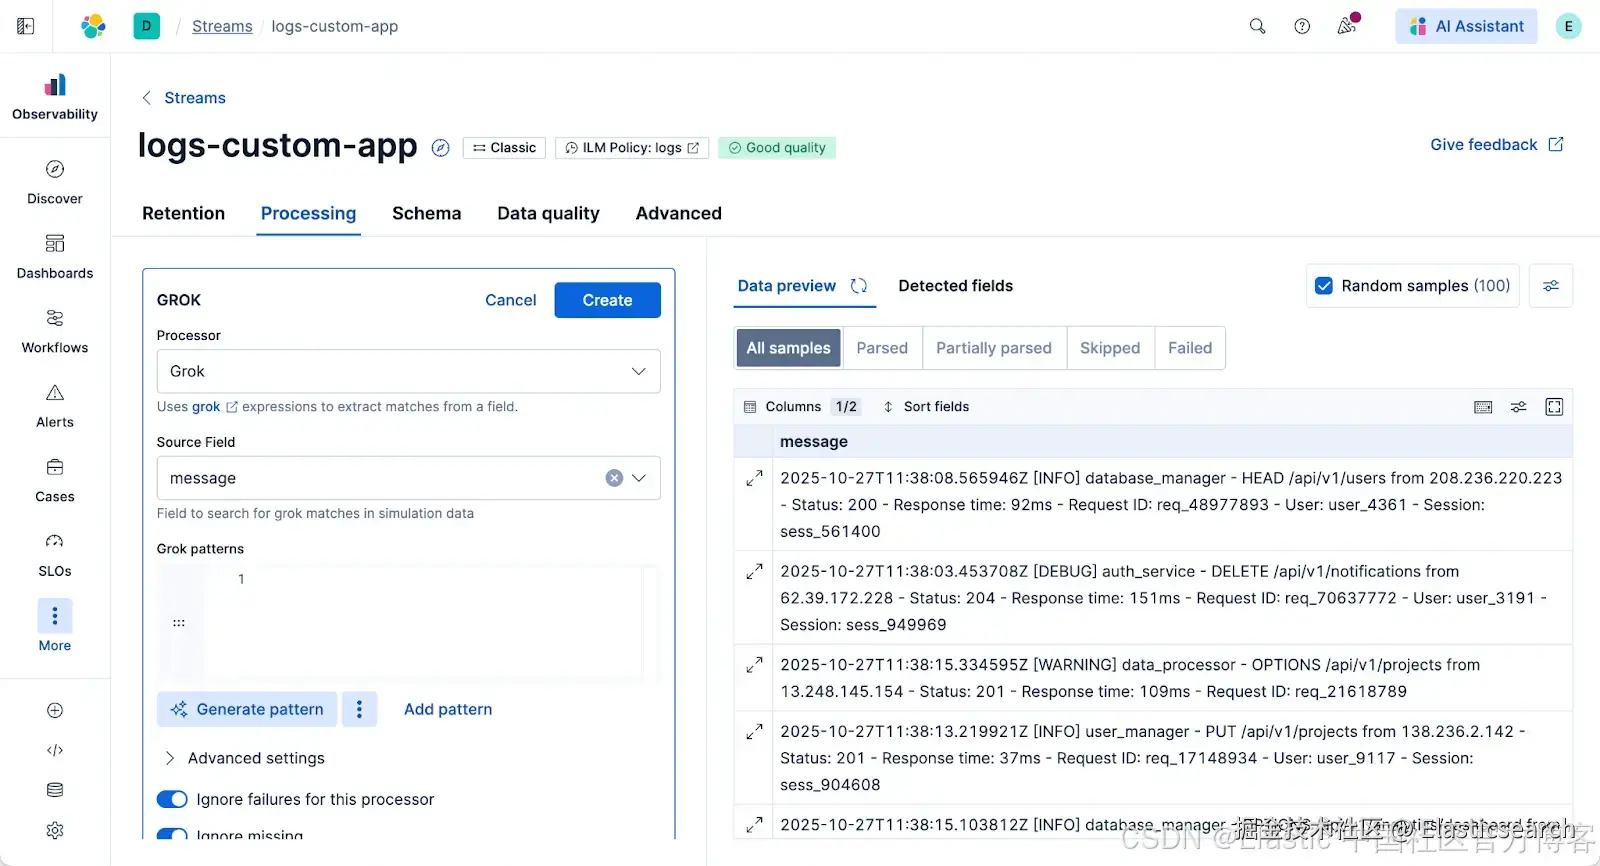Screen dimensions: 1600x866
Task: Open the notifications icon in header
Action: (1347, 26)
